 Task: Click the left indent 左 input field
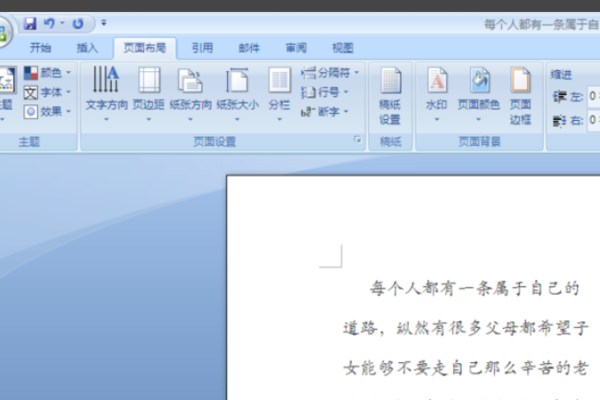[594, 96]
